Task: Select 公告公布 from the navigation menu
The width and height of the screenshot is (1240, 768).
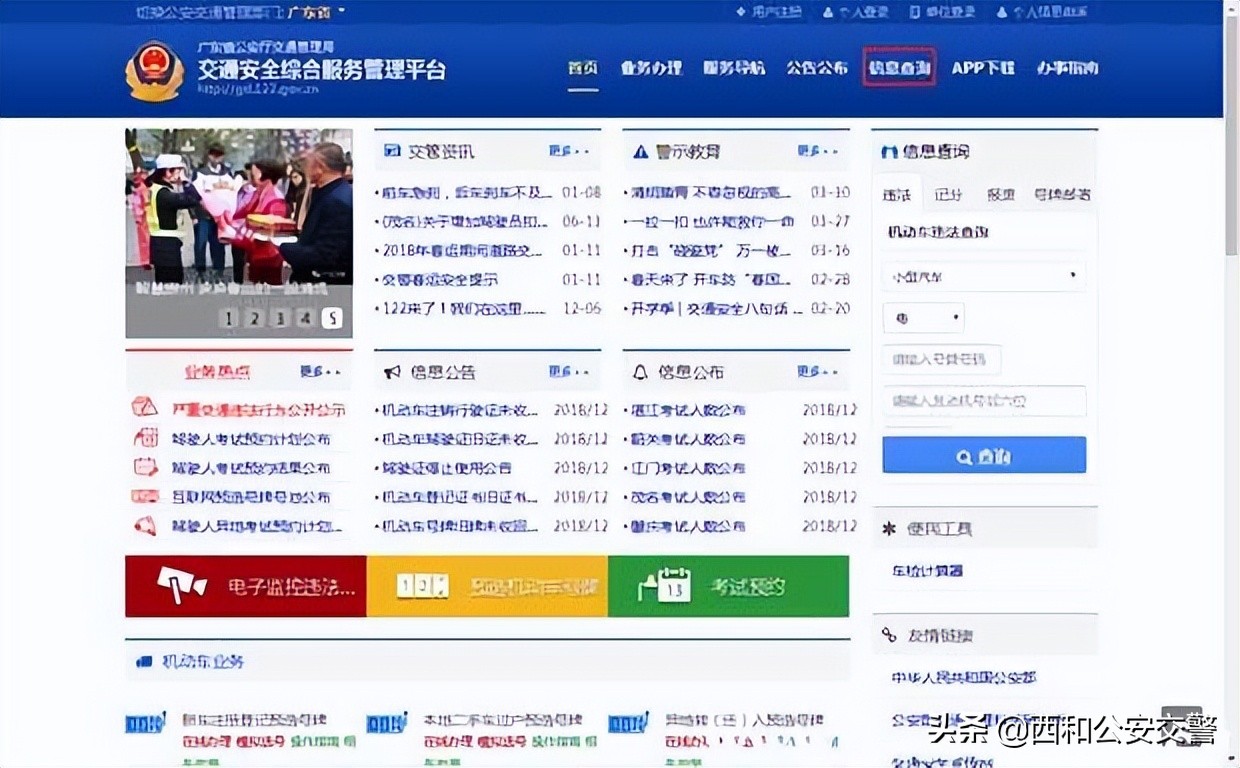Action: 815,68
